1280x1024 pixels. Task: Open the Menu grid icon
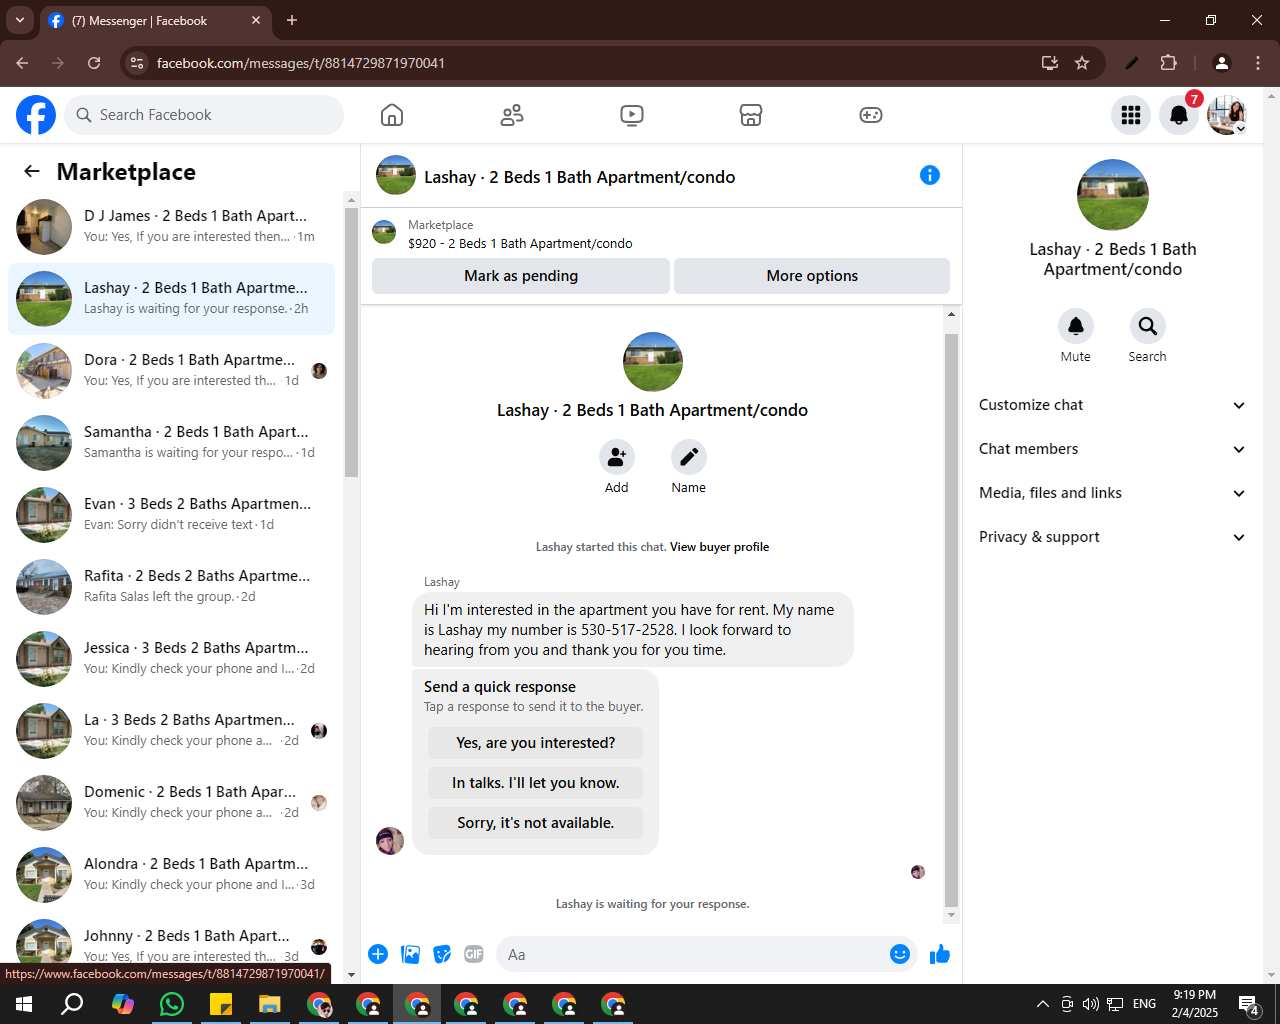tap(1131, 115)
